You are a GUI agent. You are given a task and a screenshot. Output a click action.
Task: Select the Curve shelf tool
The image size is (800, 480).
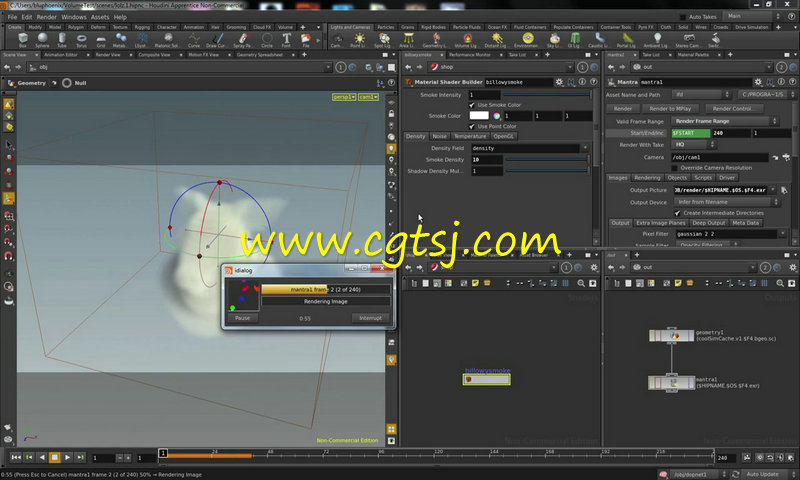pyautogui.click(x=194, y=40)
